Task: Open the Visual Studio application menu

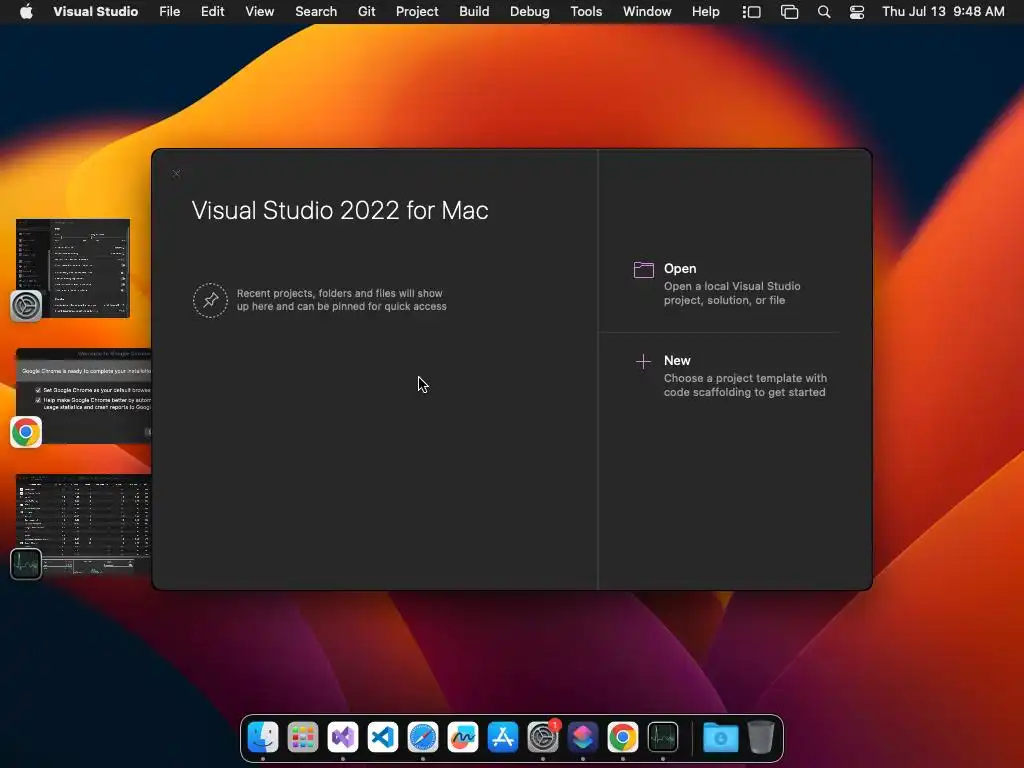Action: point(95,11)
